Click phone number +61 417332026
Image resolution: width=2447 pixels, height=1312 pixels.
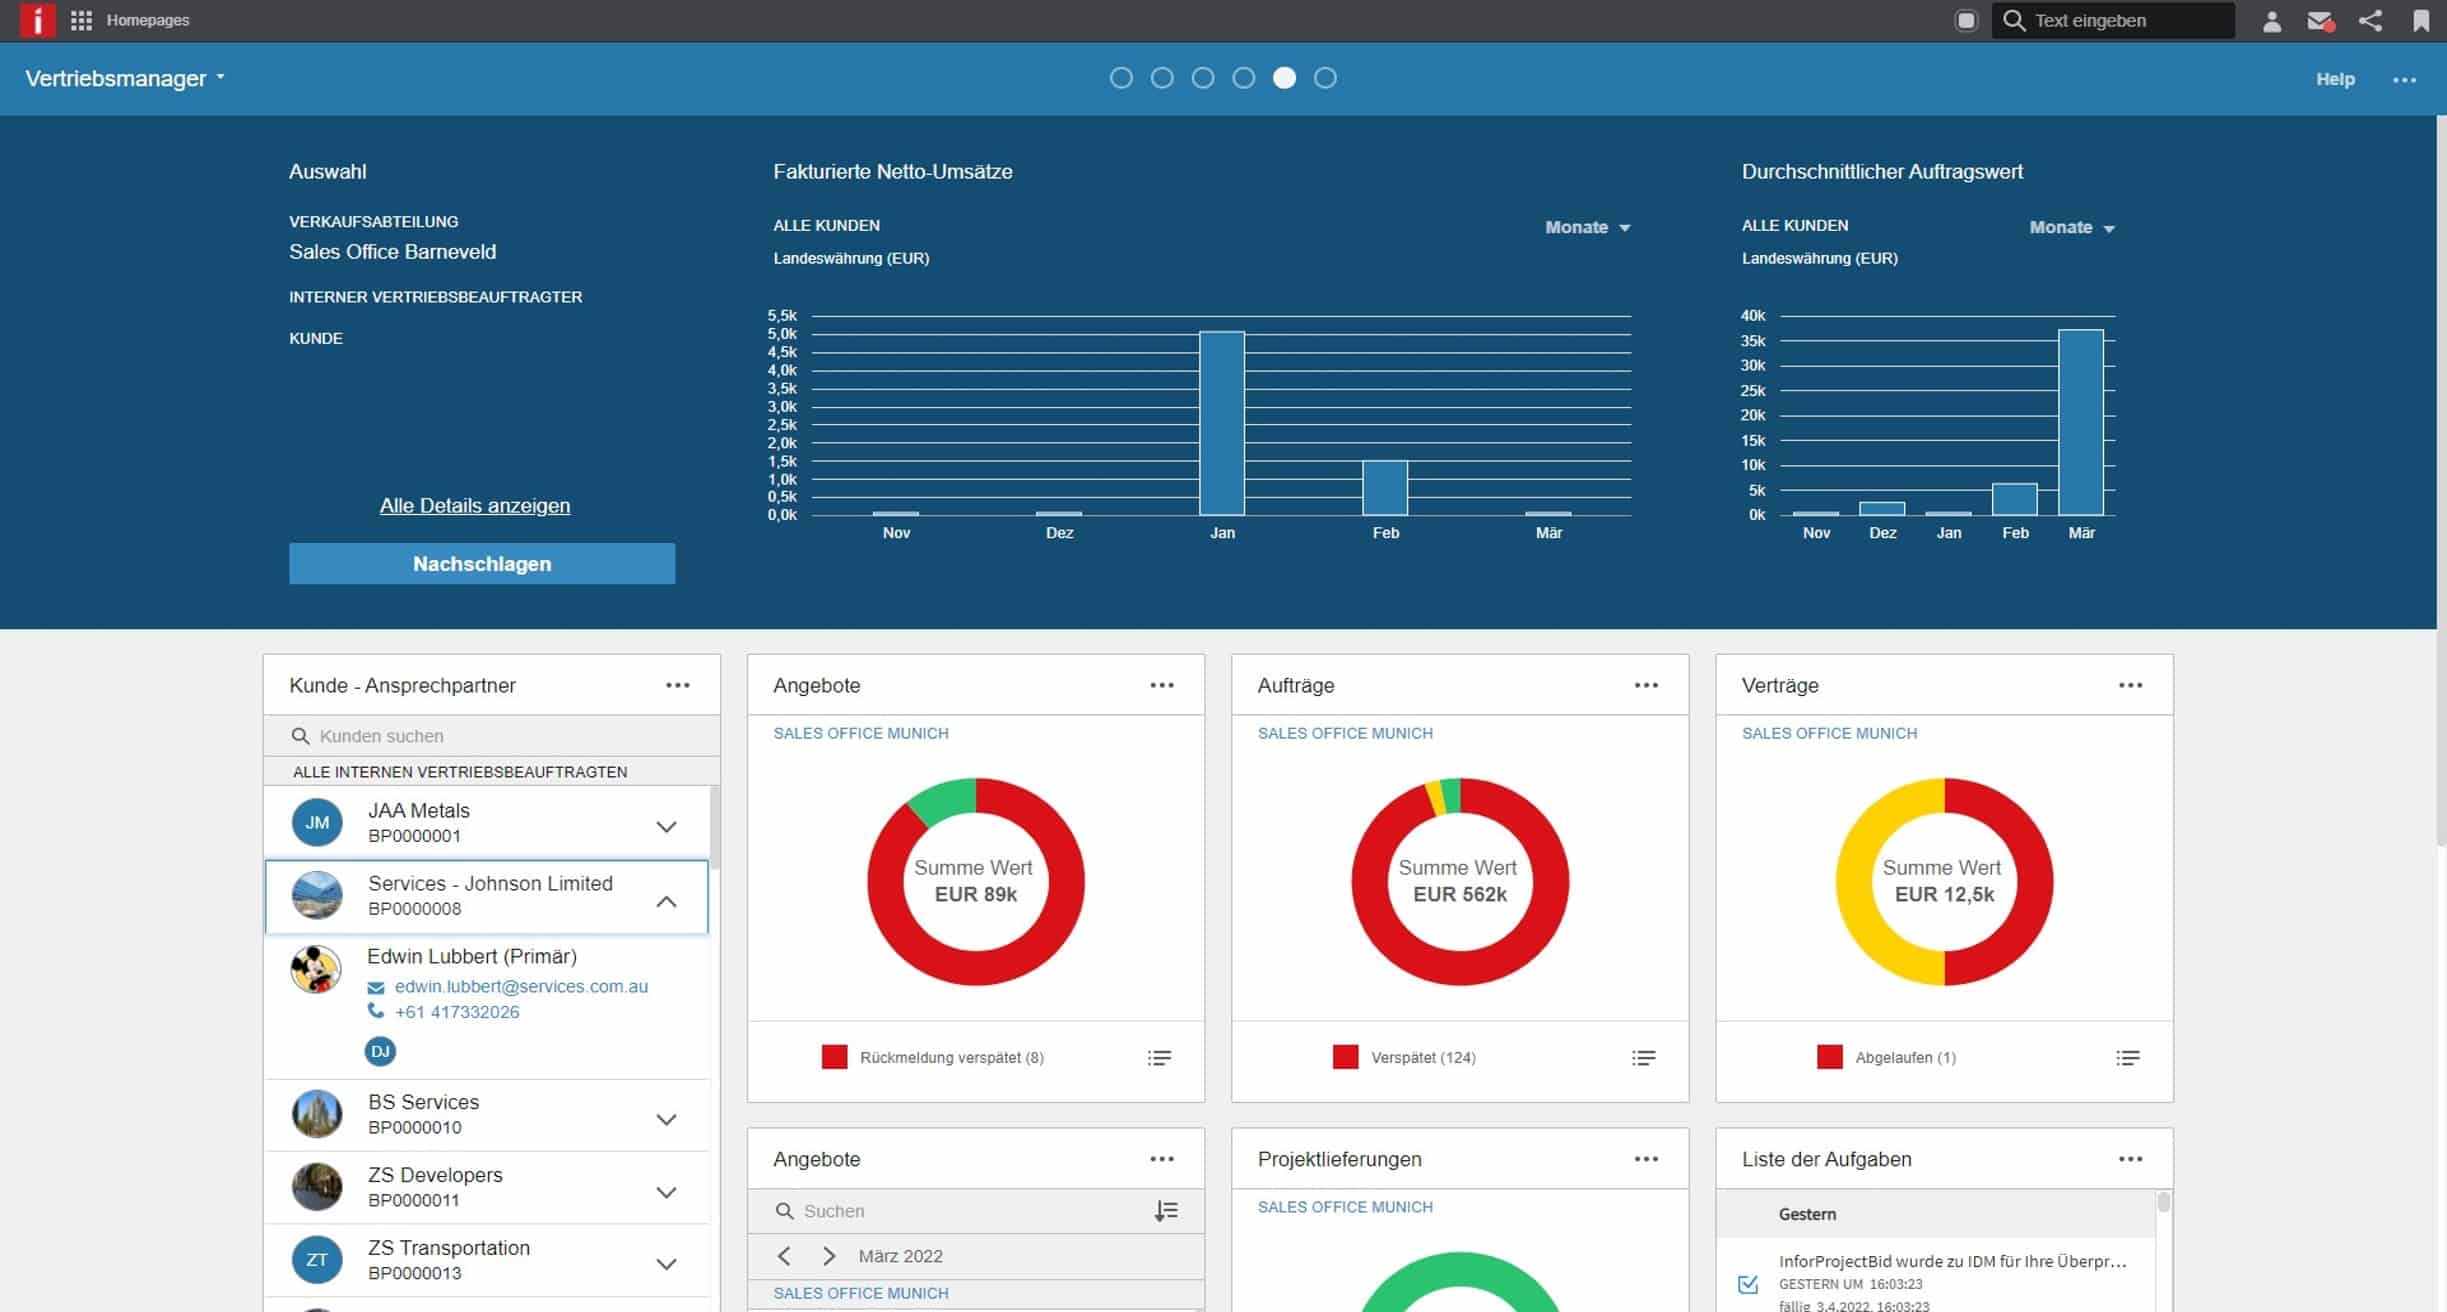click(457, 1012)
